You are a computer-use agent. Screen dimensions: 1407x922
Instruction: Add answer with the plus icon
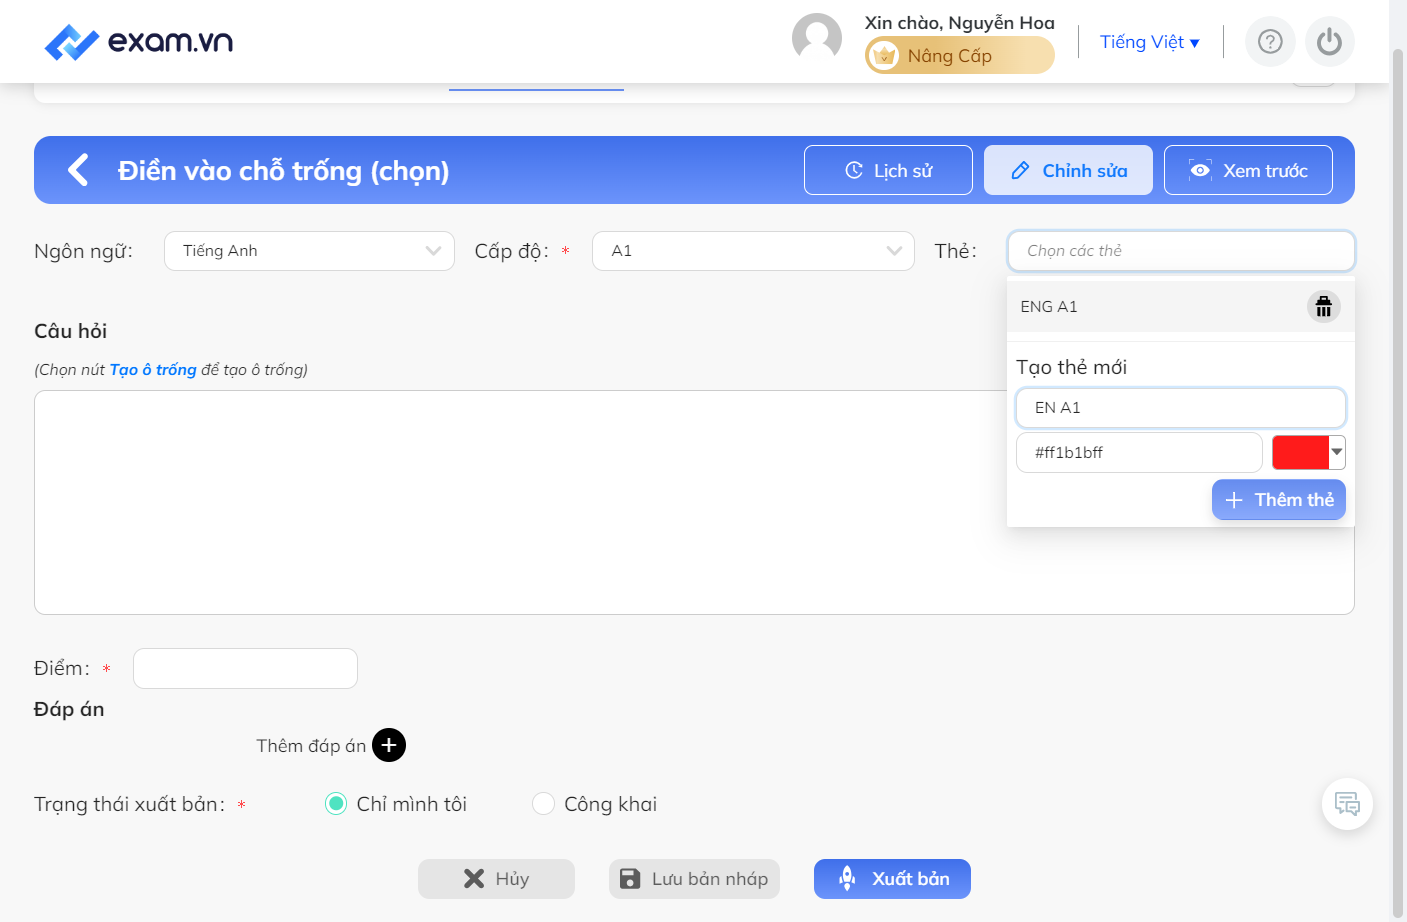pos(389,745)
